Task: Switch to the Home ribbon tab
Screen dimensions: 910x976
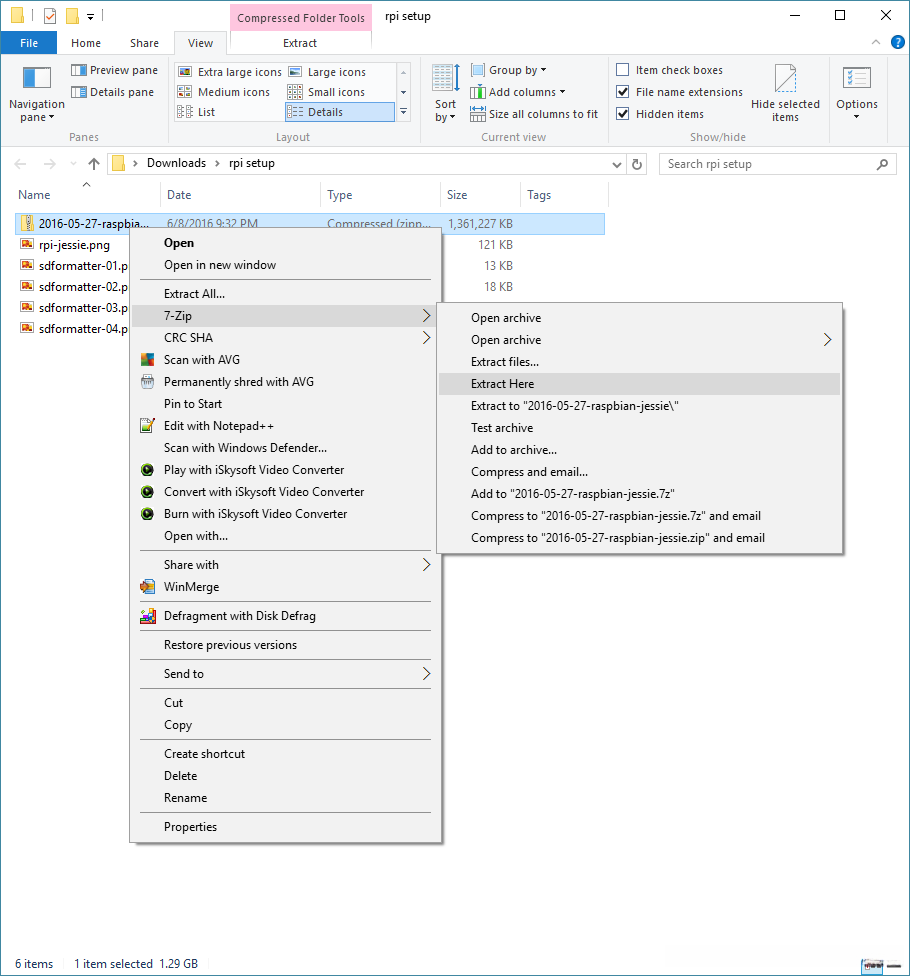Action: coord(86,43)
